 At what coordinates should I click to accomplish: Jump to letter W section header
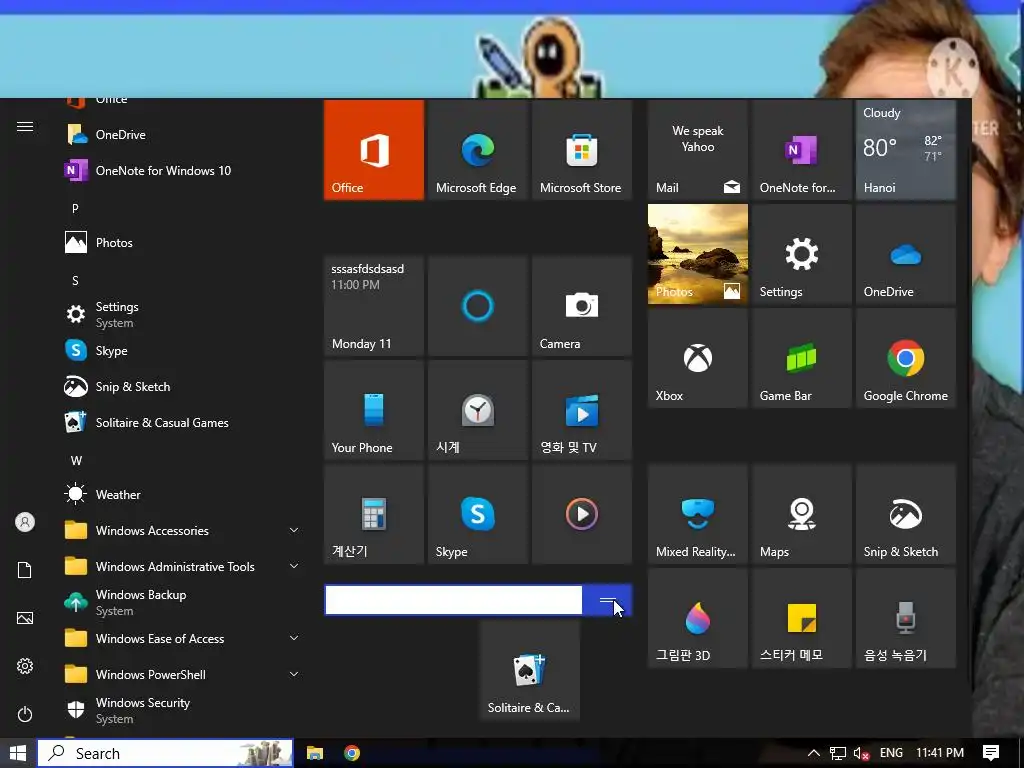(76, 460)
